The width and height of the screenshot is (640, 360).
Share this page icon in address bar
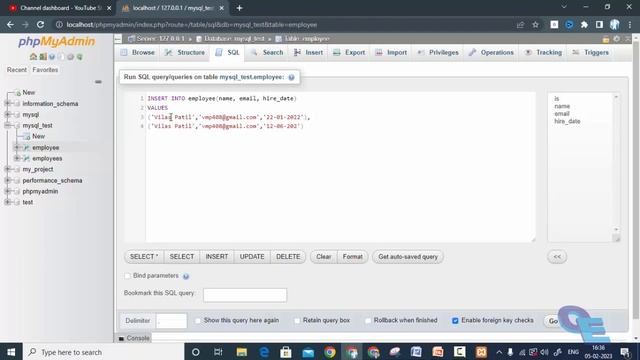coord(520,25)
